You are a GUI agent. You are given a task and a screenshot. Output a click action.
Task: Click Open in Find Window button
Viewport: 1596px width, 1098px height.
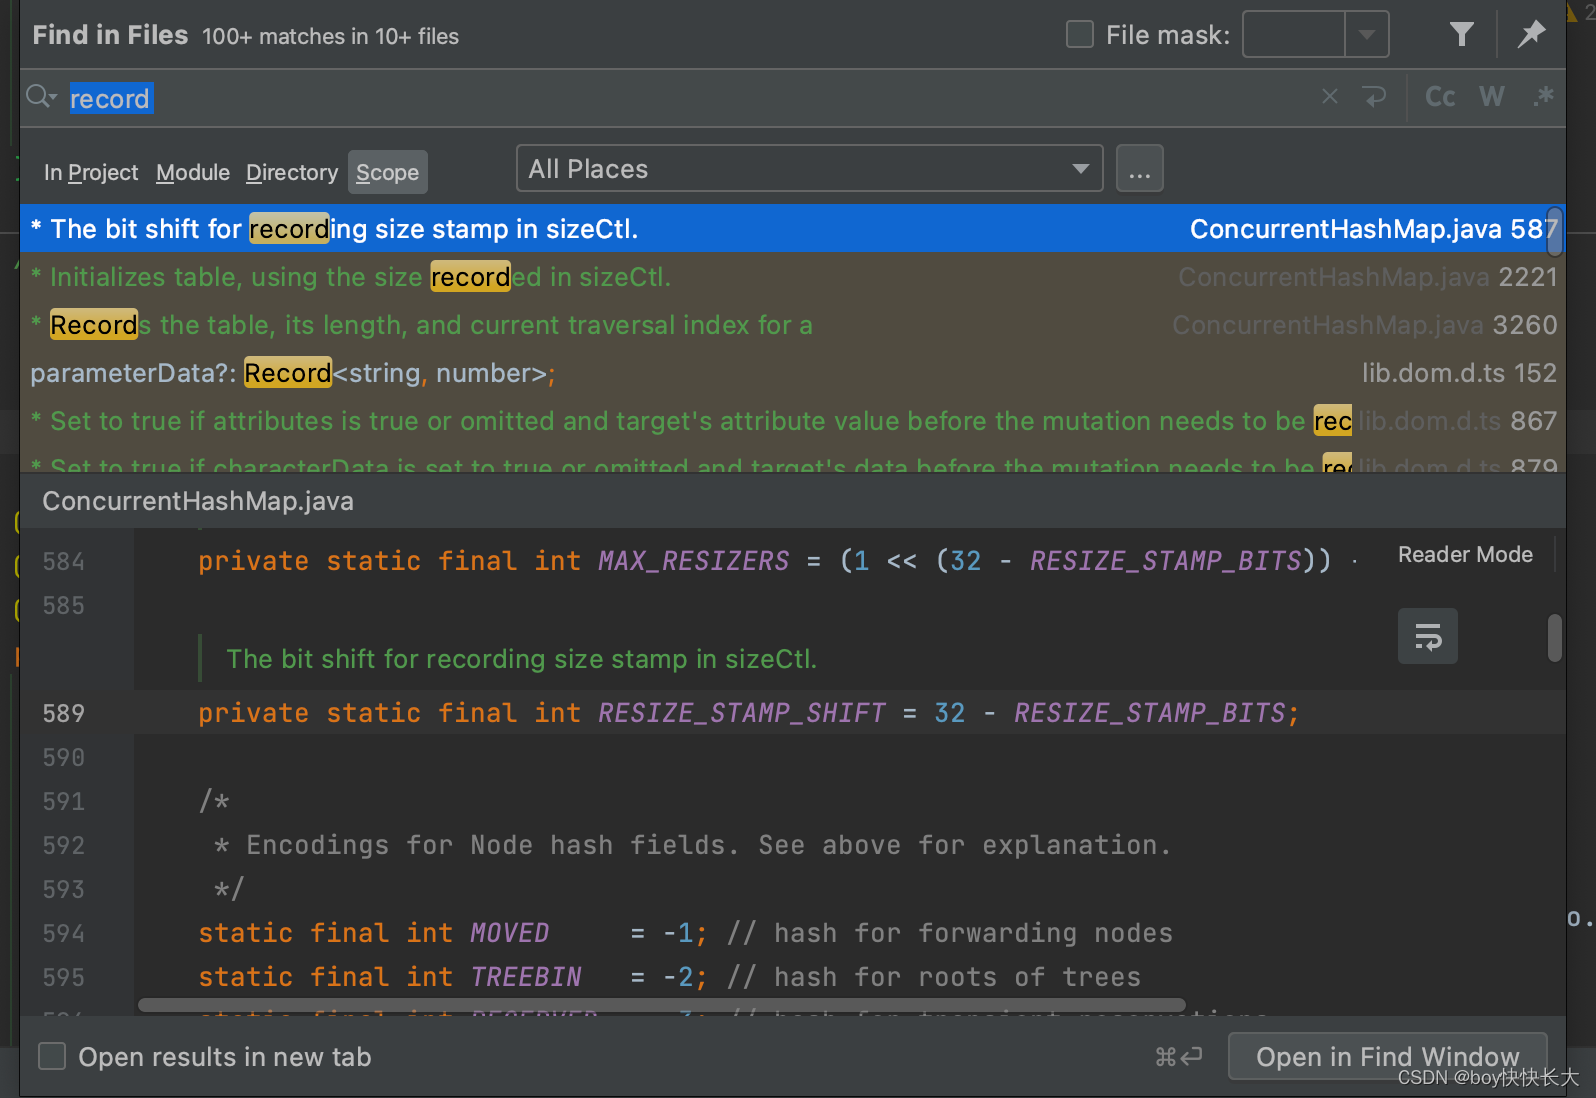point(1387,1057)
